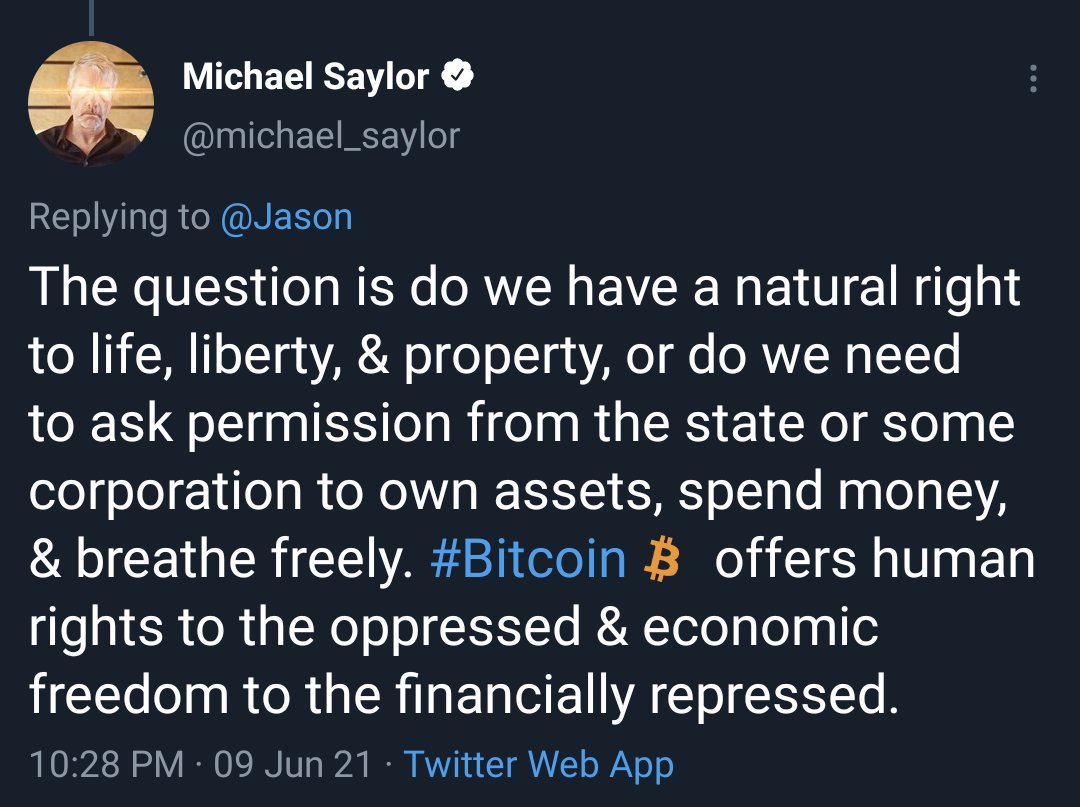
Task: Click the 10:28 PM timestamp
Action: 107,765
